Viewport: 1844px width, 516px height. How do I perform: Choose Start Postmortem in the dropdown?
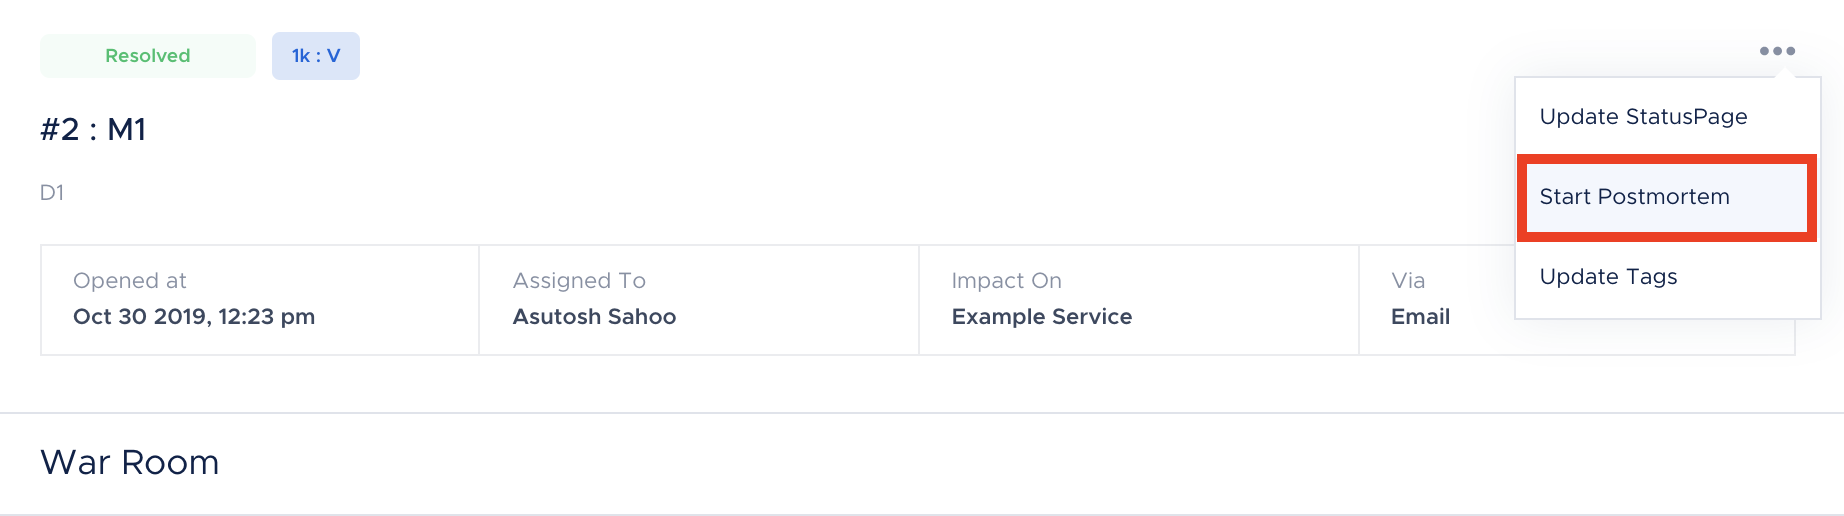[x=1634, y=197]
